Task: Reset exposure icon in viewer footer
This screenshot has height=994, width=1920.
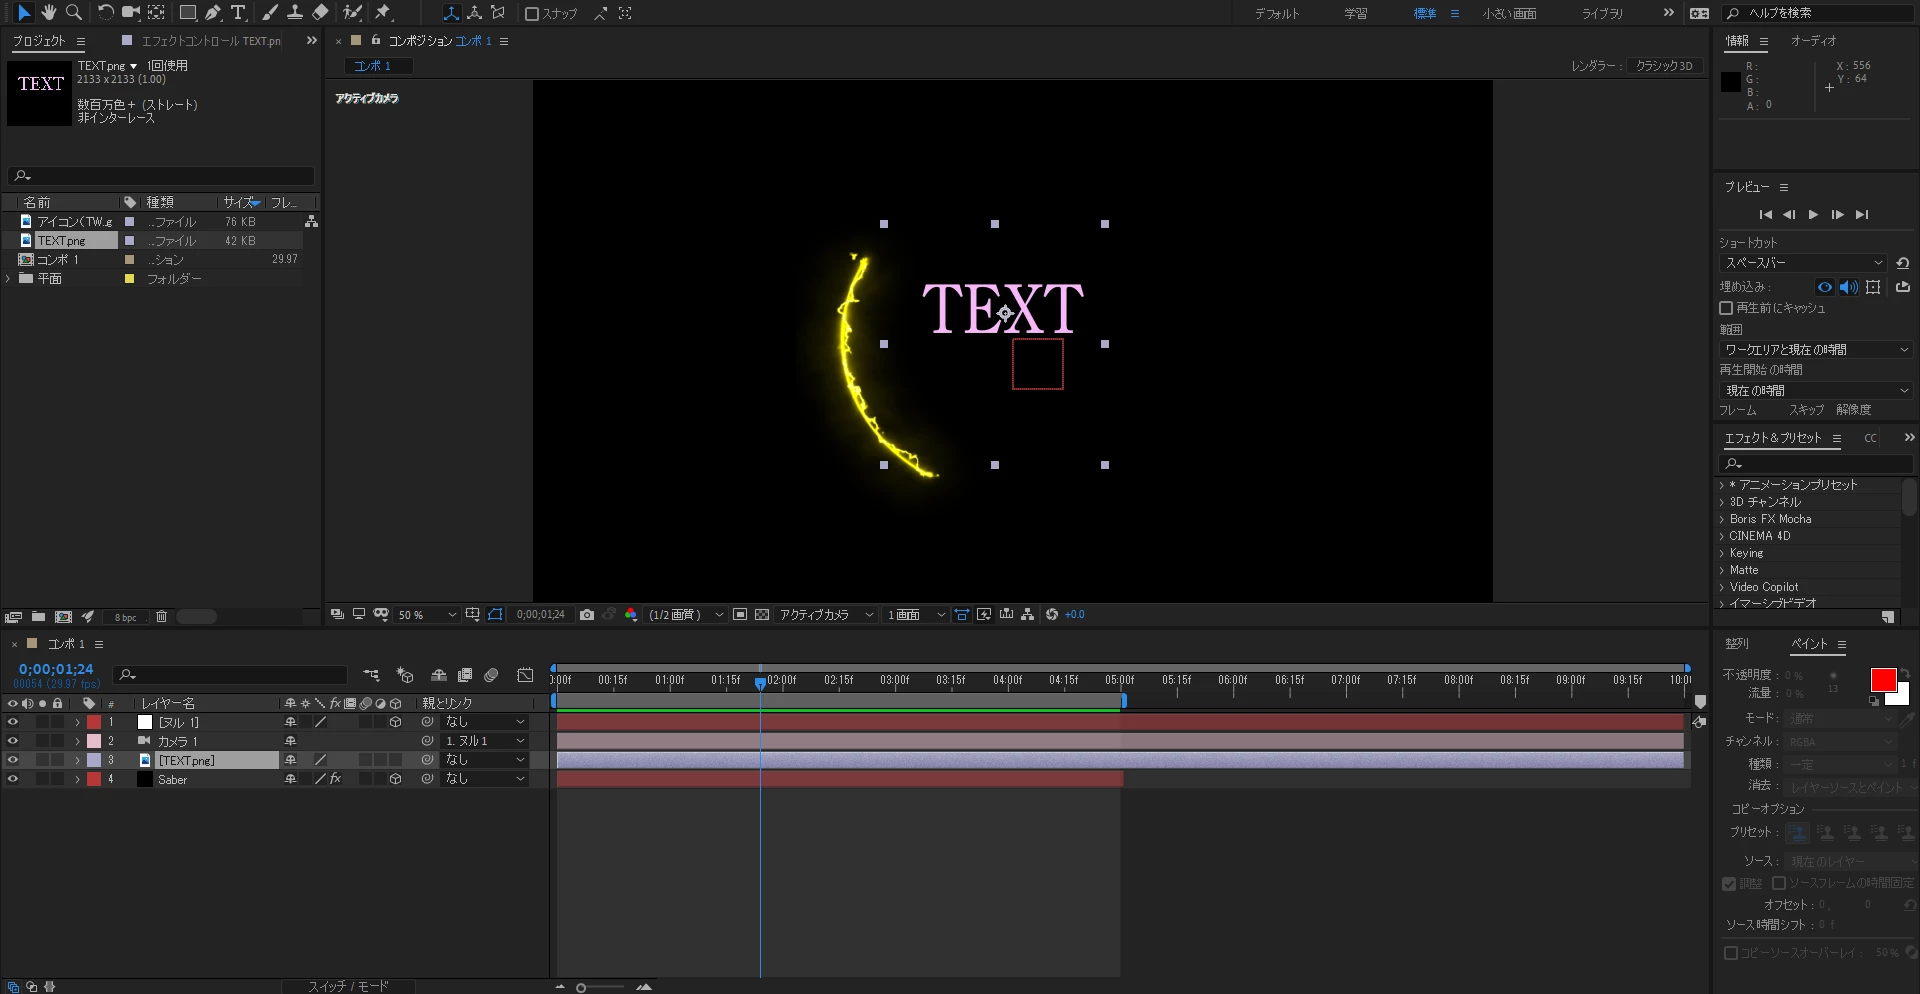Action: pyautogui.click(x=1052, y=615)
